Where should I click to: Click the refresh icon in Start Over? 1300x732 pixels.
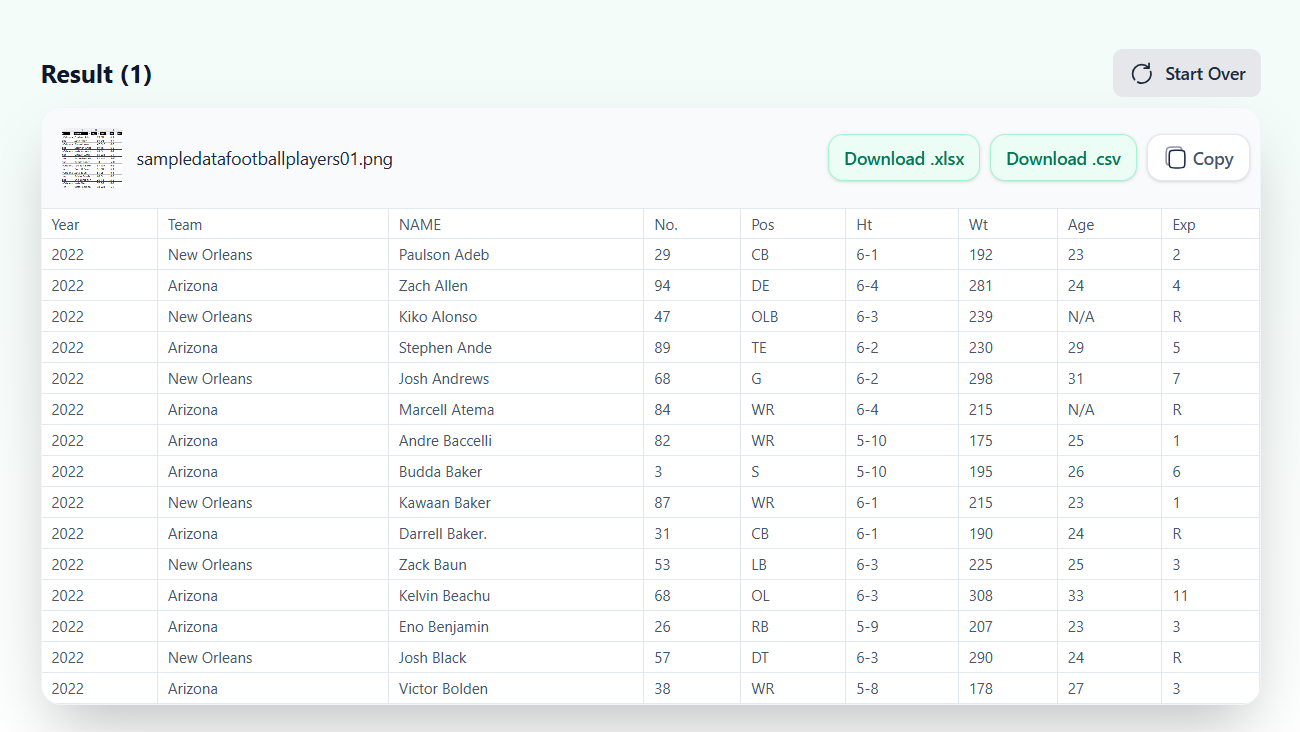(1142, 74)
